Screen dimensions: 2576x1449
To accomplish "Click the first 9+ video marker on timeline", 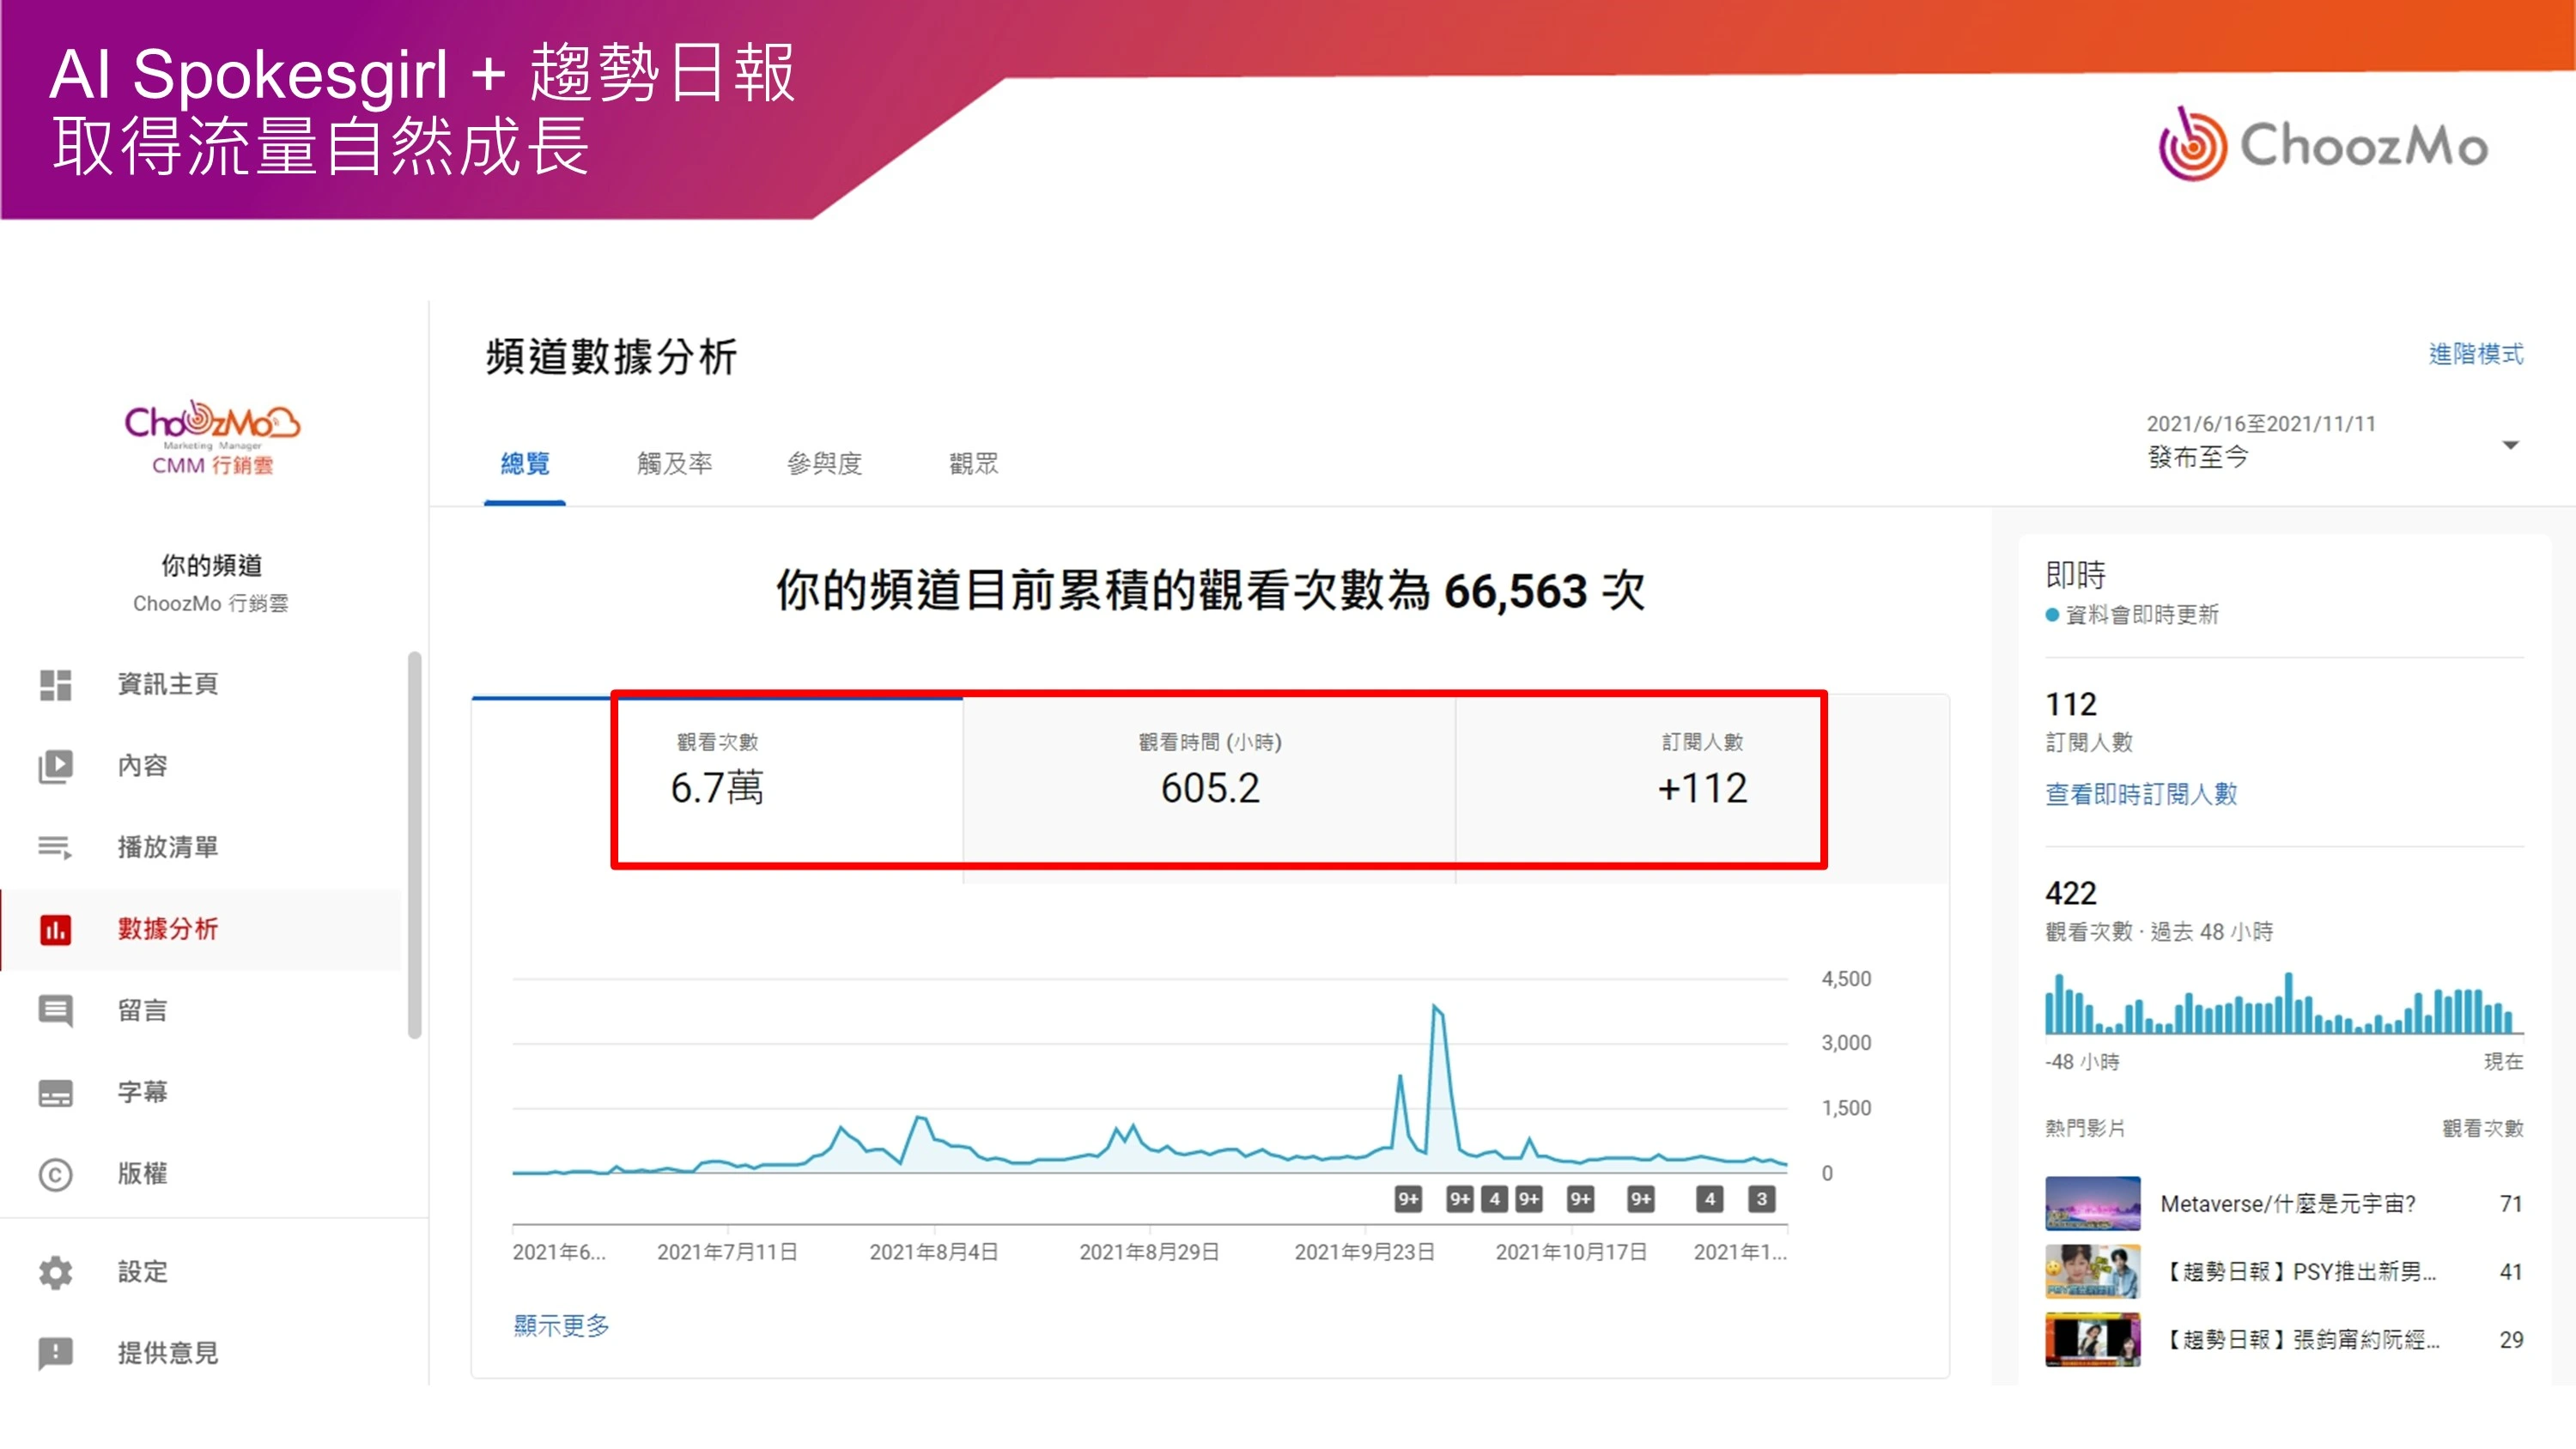I will click(x=1408, y=1199).
